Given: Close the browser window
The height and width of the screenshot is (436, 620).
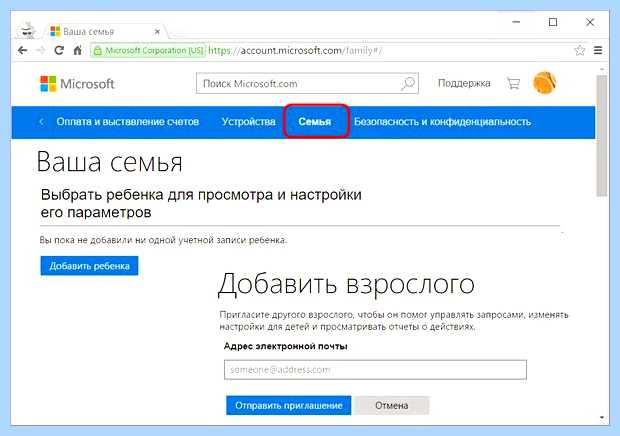Looking at the screenshot, I should pyautogui.click(x=590, y=22).
